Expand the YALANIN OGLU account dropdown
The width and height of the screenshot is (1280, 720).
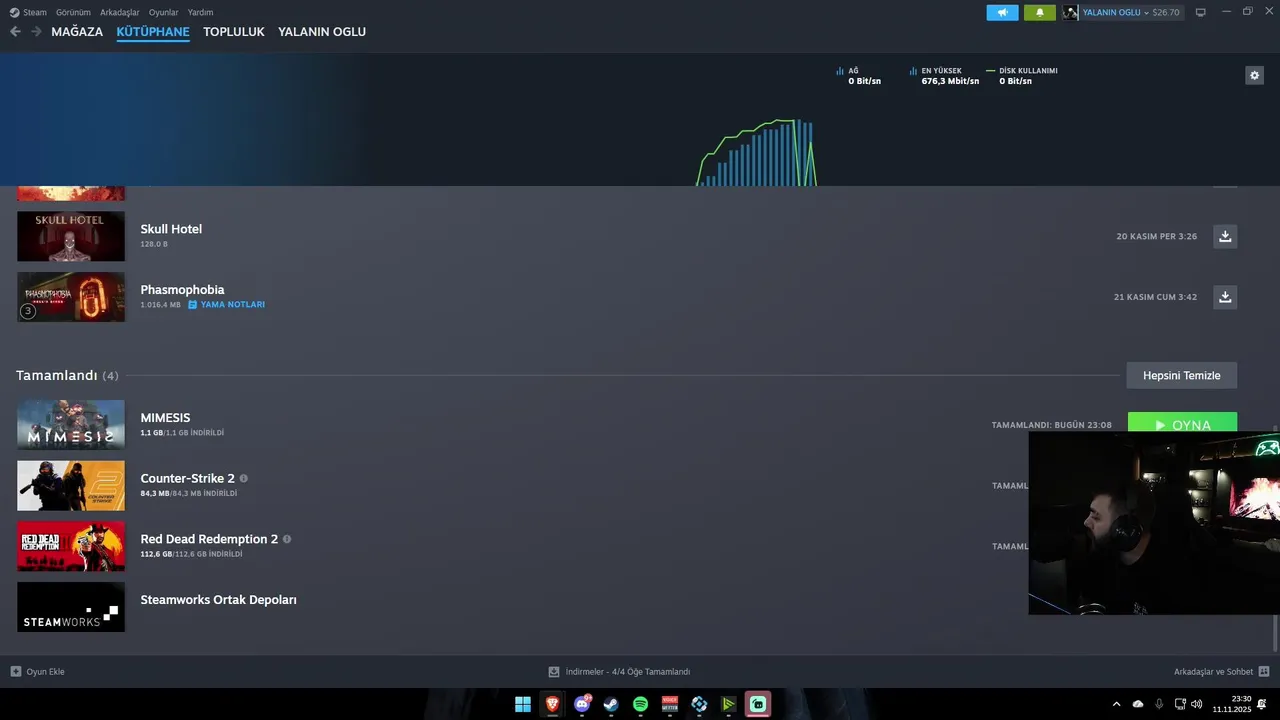[x=1147, y=12]
